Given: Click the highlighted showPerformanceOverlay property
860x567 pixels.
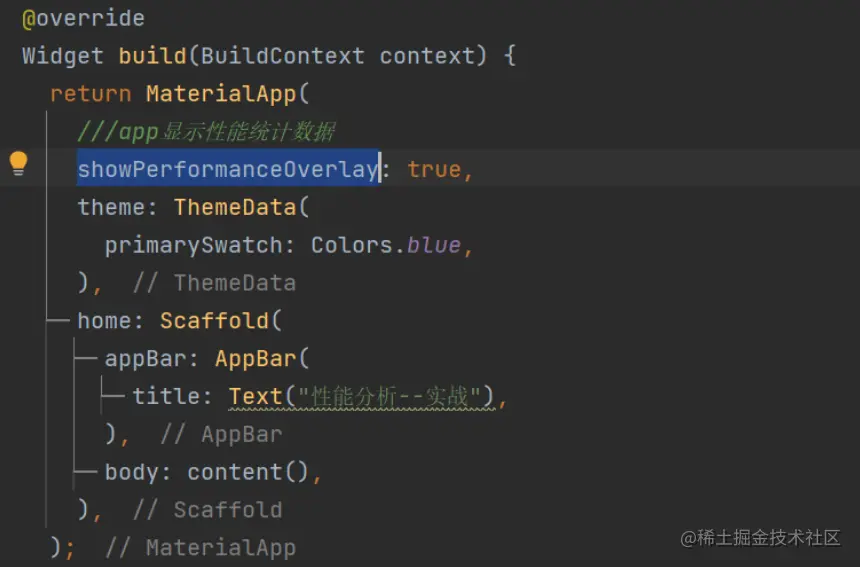Looking at the screenshot, I should click(x=227, y=169).
